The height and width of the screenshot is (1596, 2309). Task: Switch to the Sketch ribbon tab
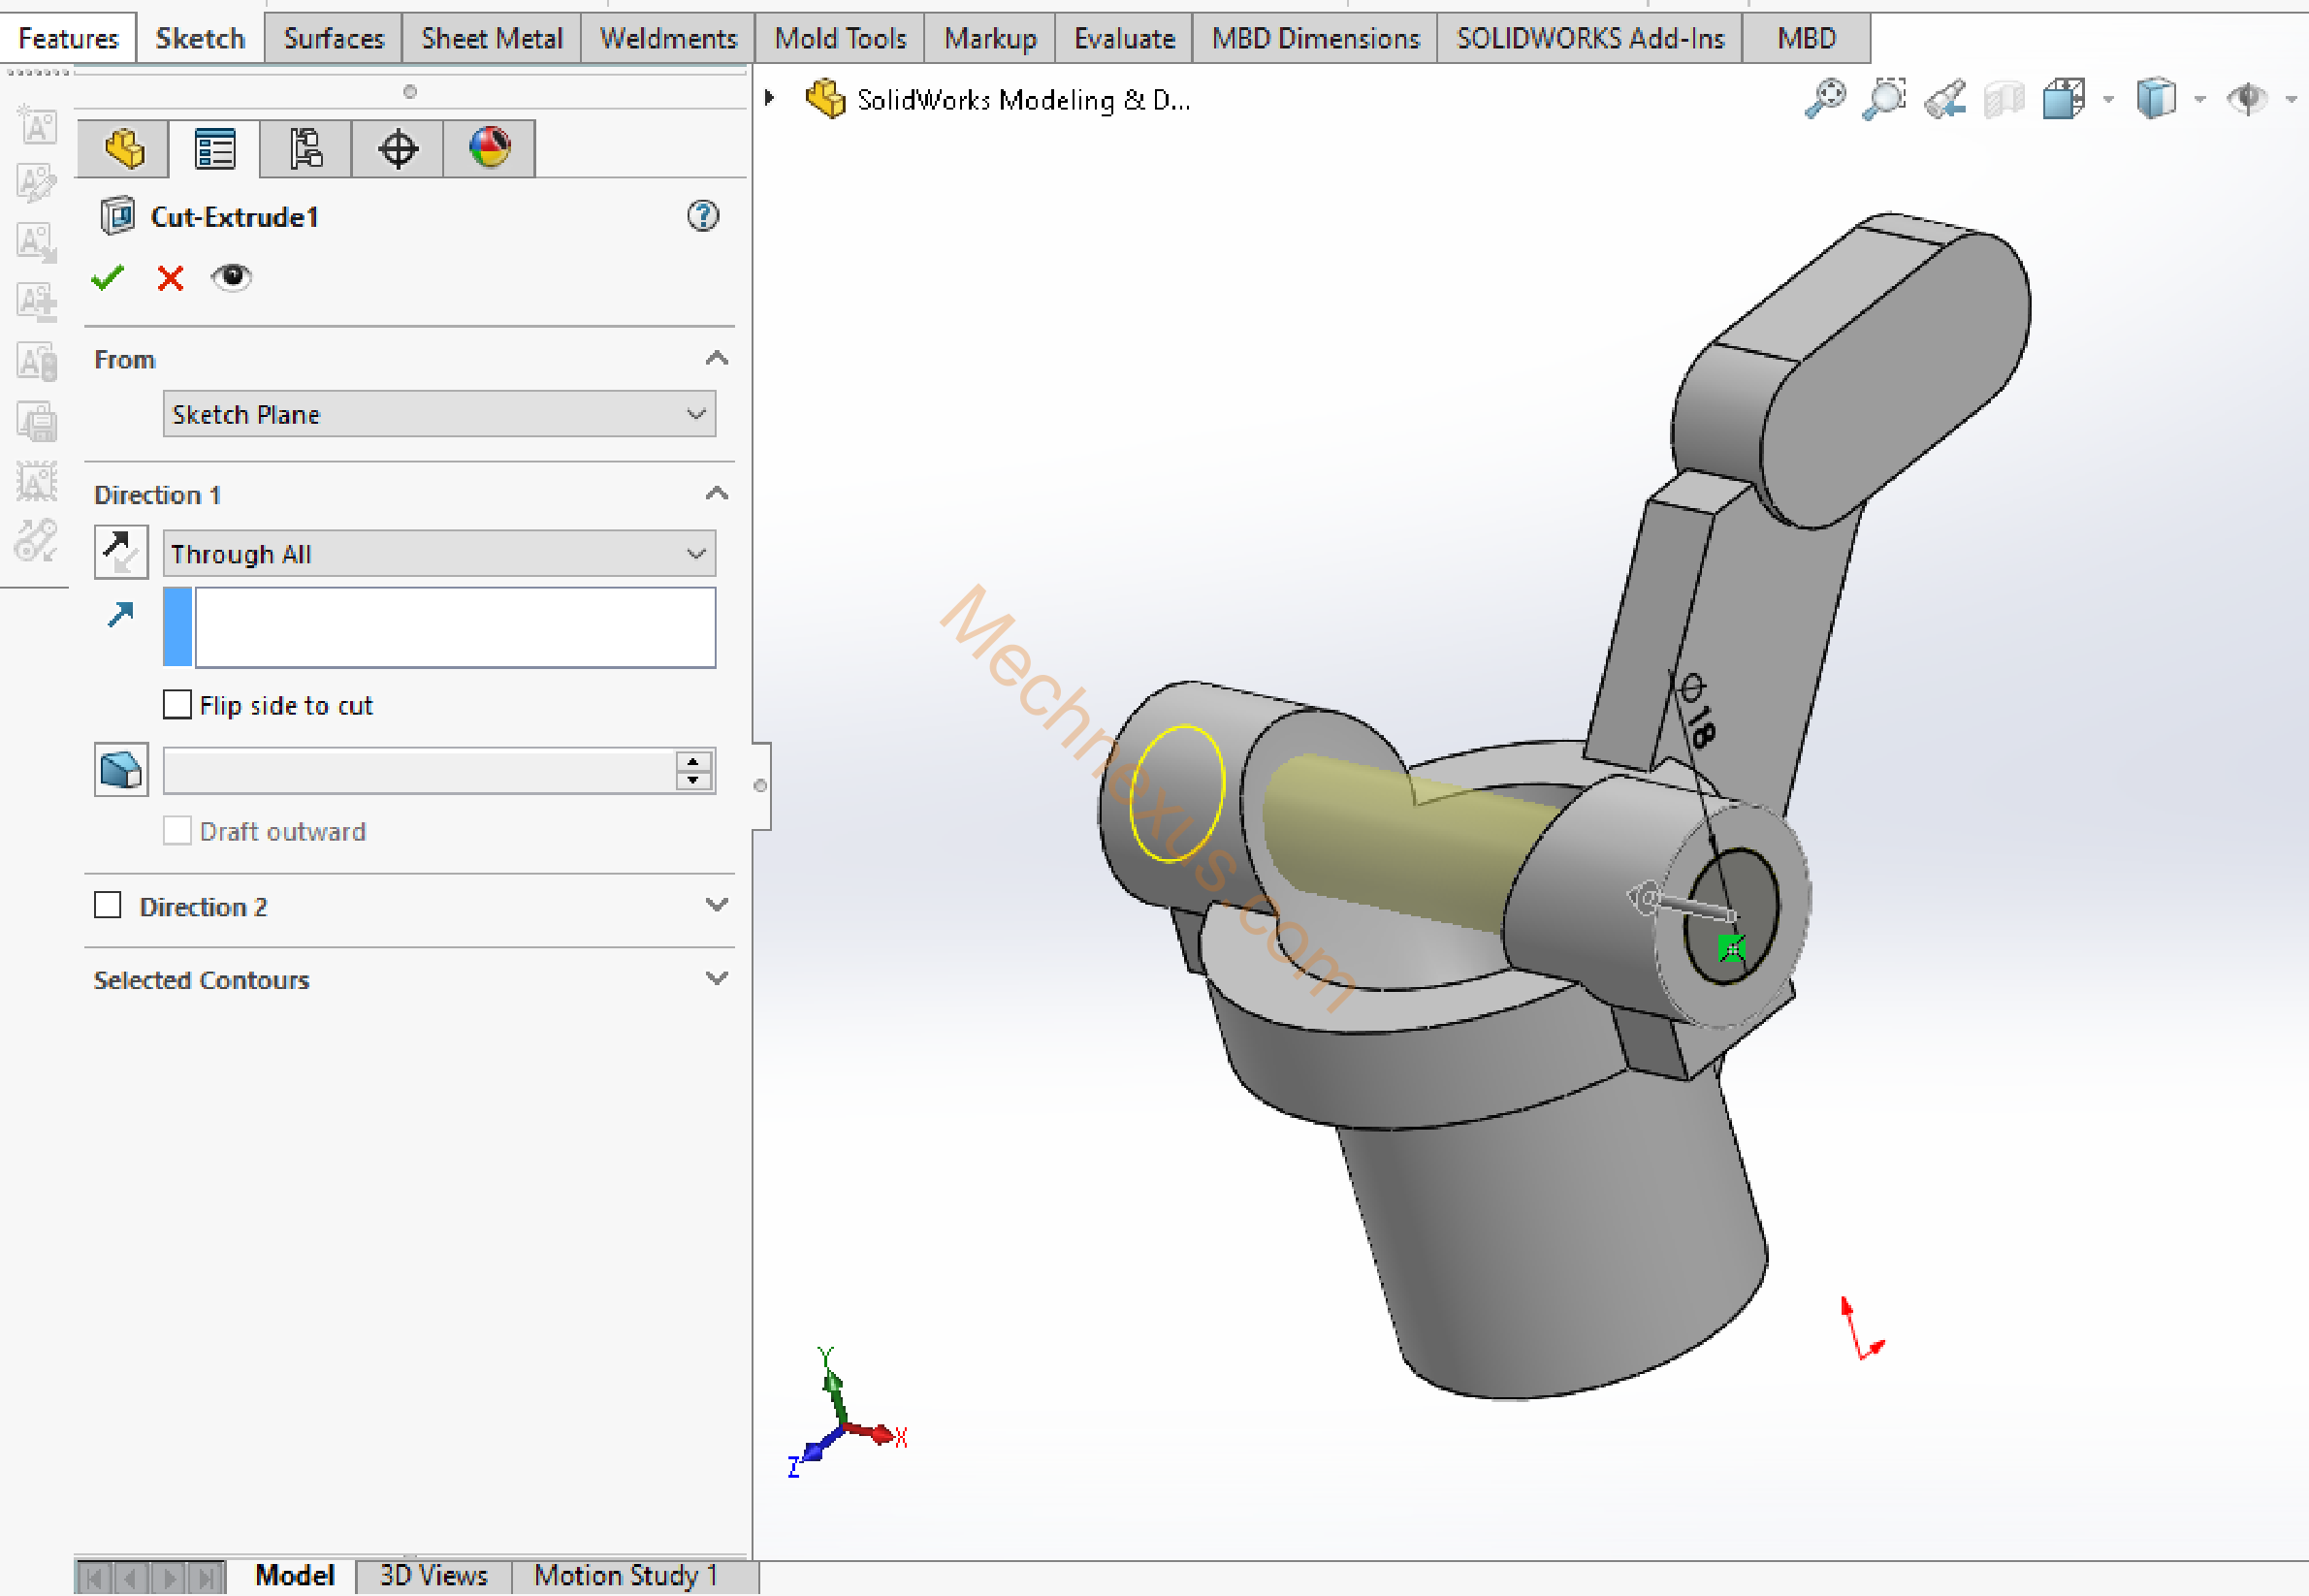(200, 38)
